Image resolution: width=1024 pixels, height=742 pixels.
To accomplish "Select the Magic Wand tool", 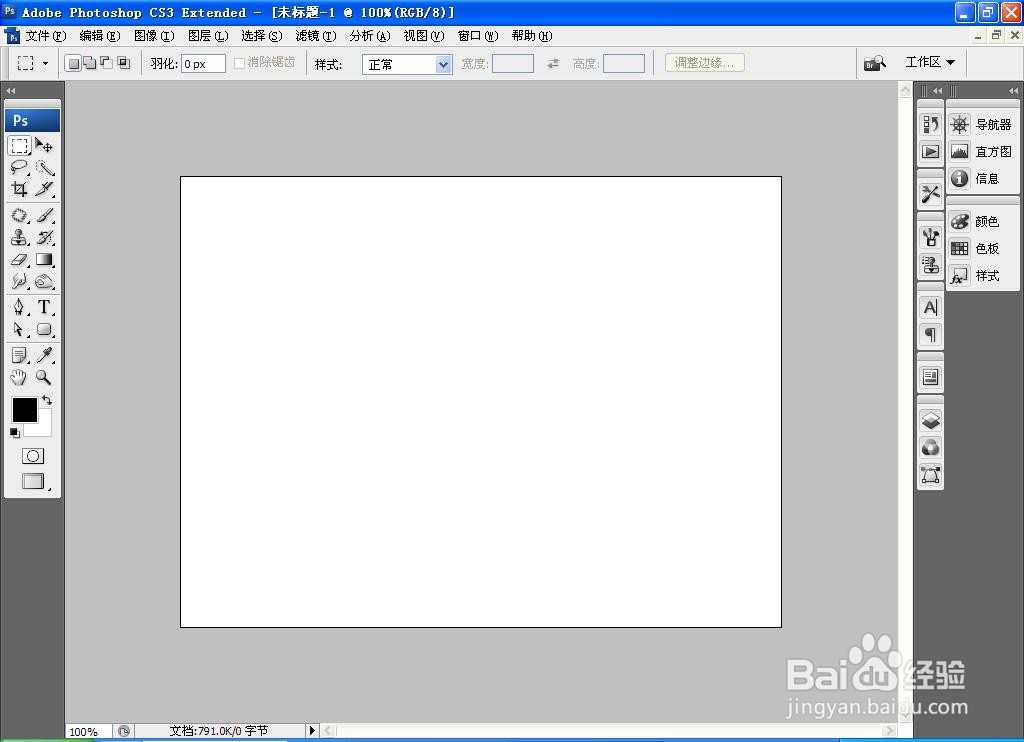I will (x=44, y=167).
